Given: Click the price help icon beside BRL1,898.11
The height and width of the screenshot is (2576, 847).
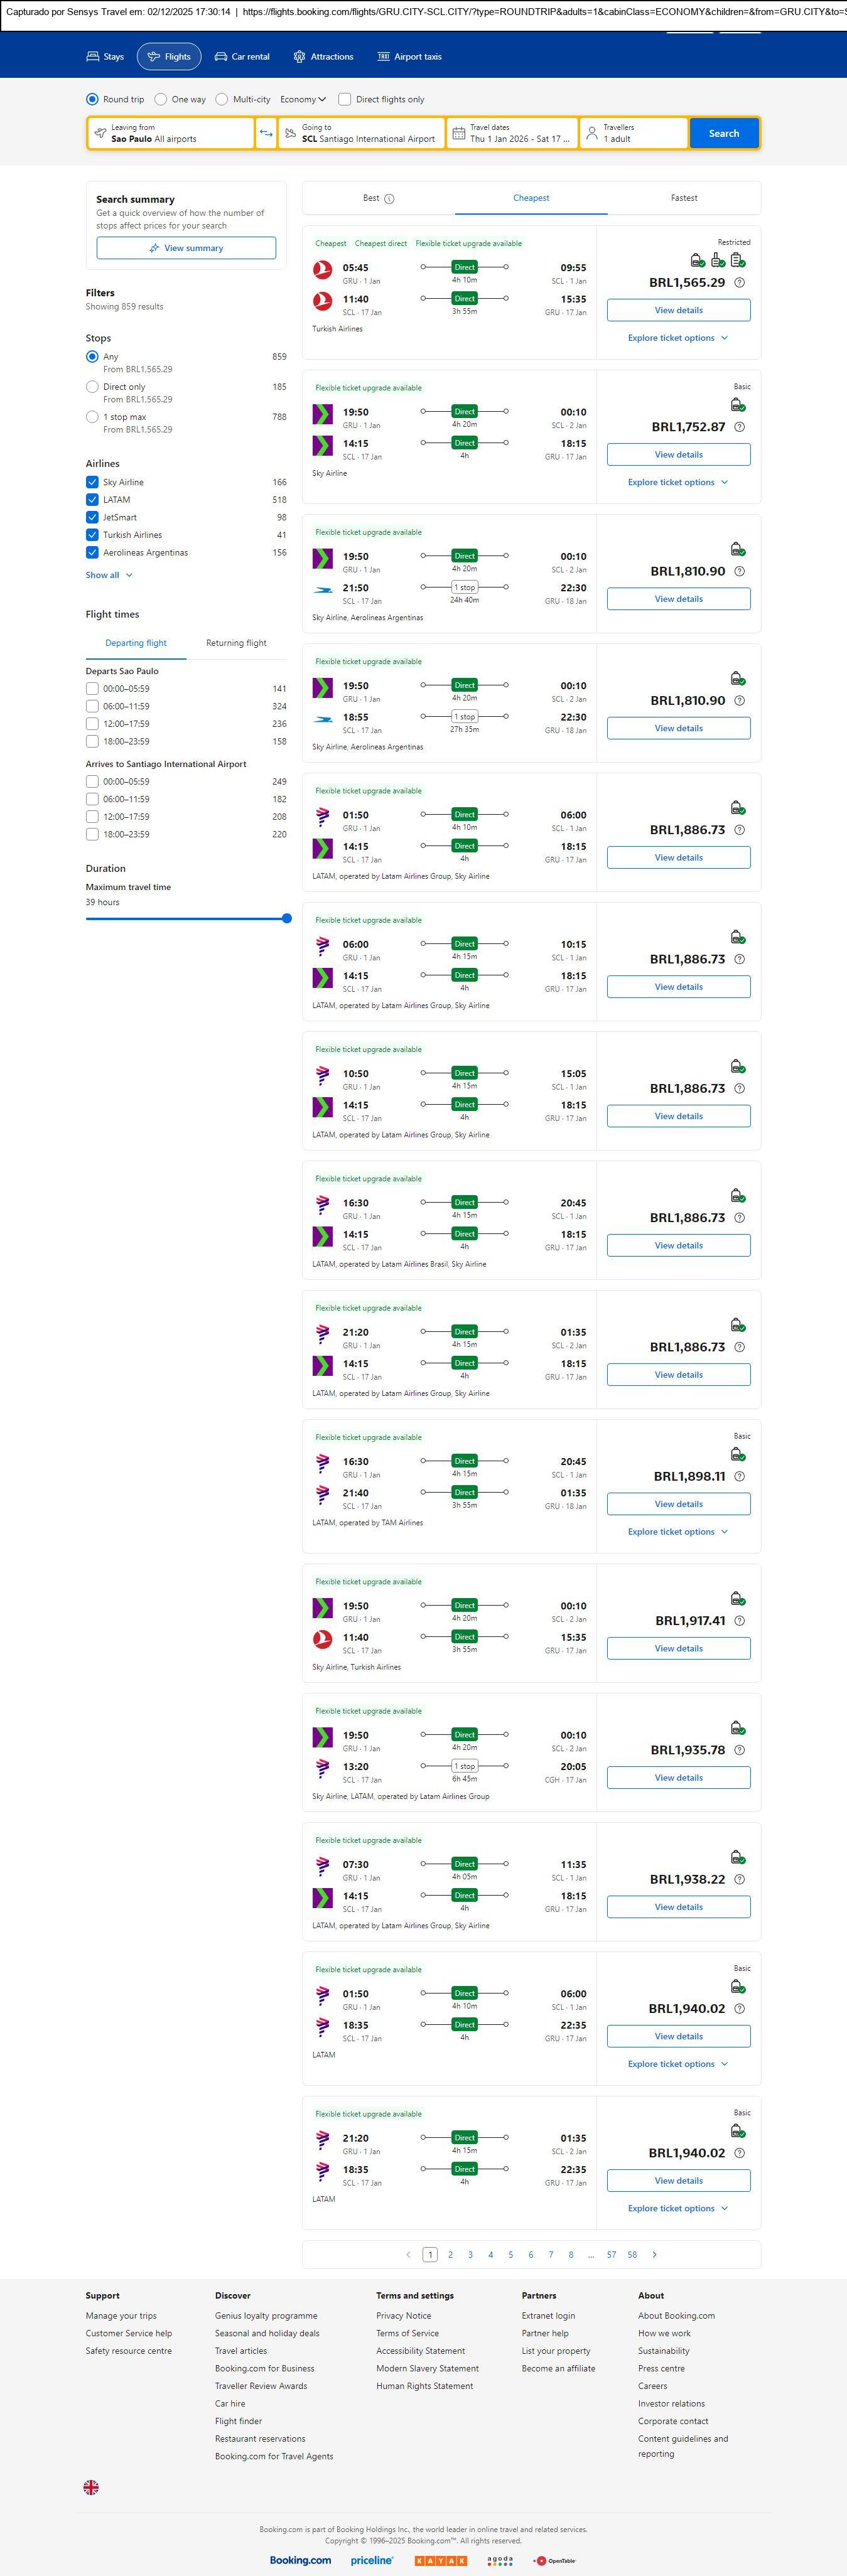Looking at the screenshot, I should [x=739, y=1476].
